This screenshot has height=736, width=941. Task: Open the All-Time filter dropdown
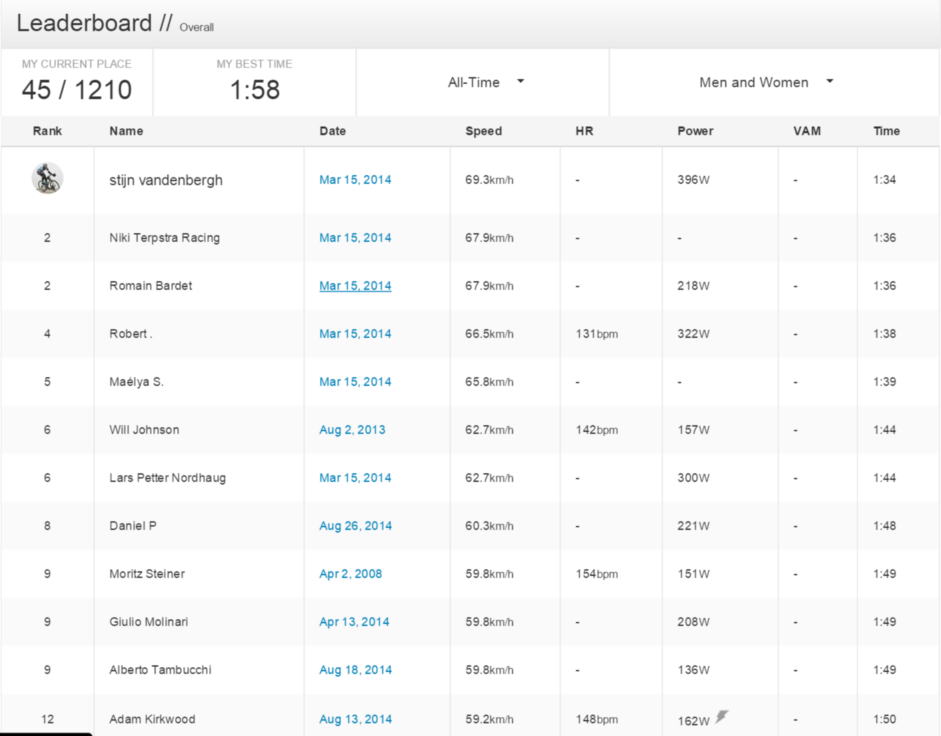486,83
